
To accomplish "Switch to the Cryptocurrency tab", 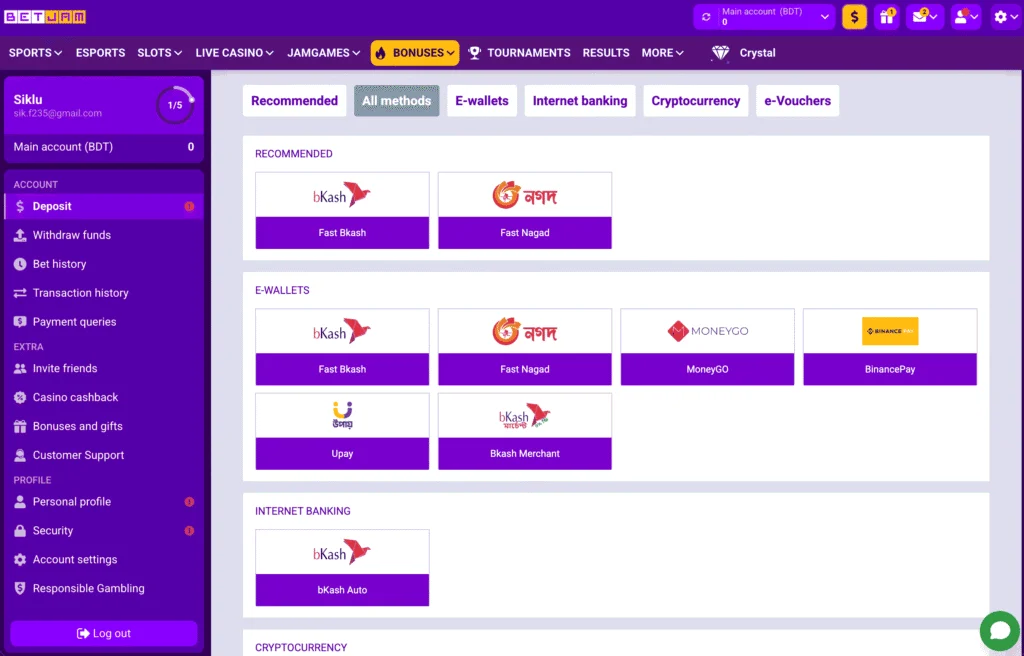I will [696, 101].
